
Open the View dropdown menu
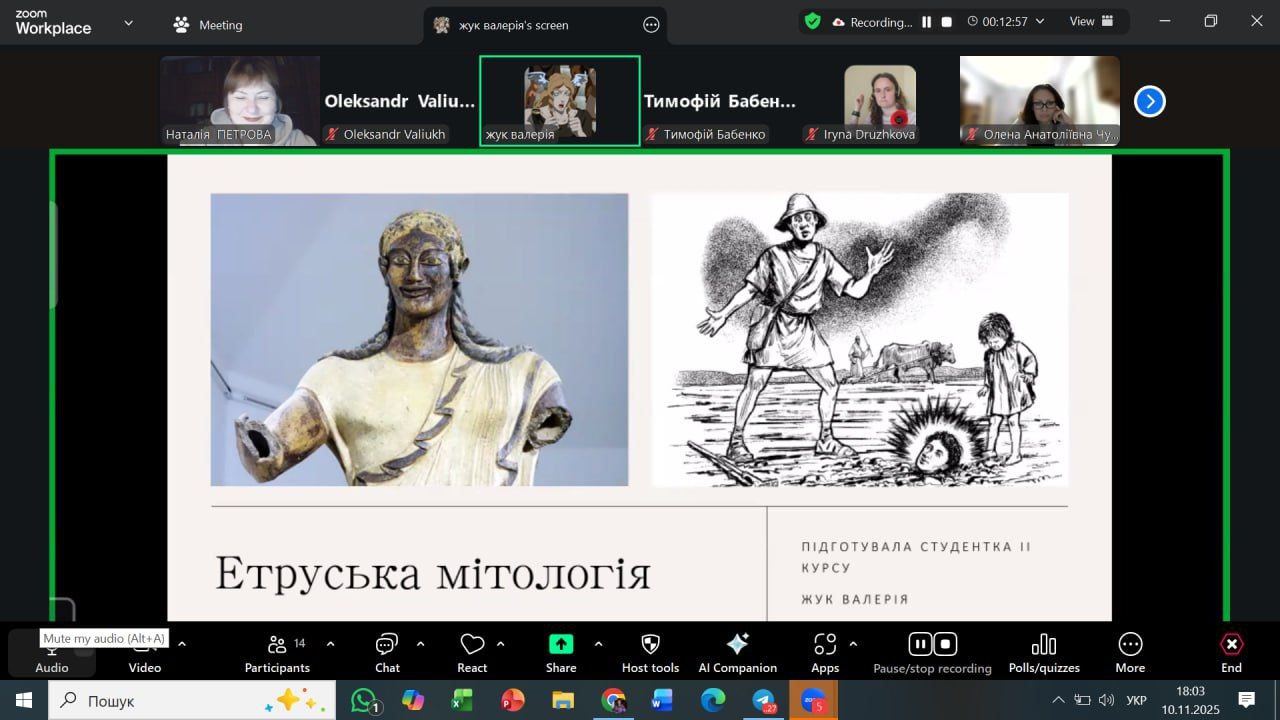(1090, 22)
